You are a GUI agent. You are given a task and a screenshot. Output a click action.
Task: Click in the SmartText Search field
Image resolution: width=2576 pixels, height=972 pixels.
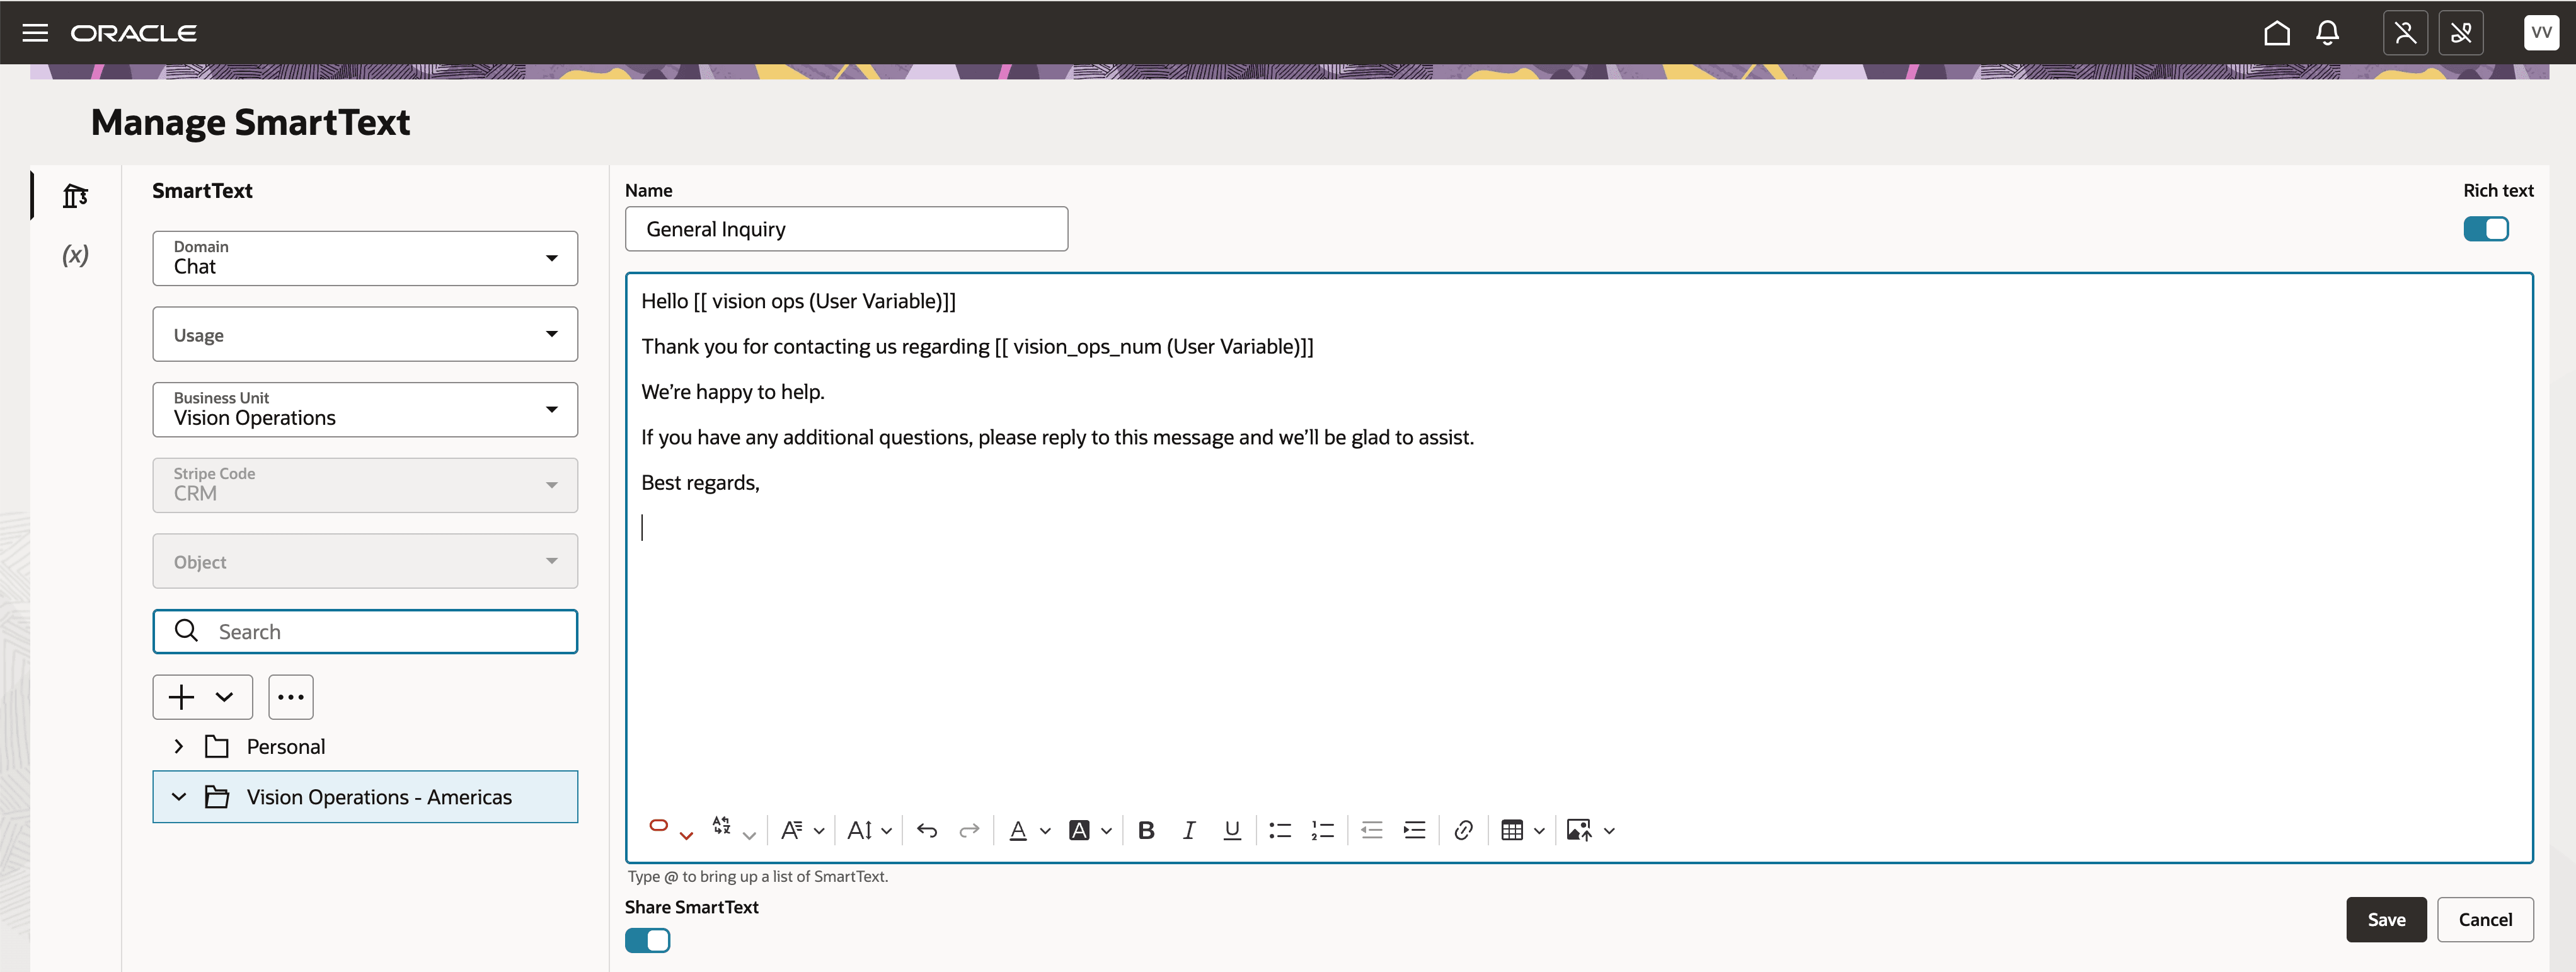(x=365, y=631)
